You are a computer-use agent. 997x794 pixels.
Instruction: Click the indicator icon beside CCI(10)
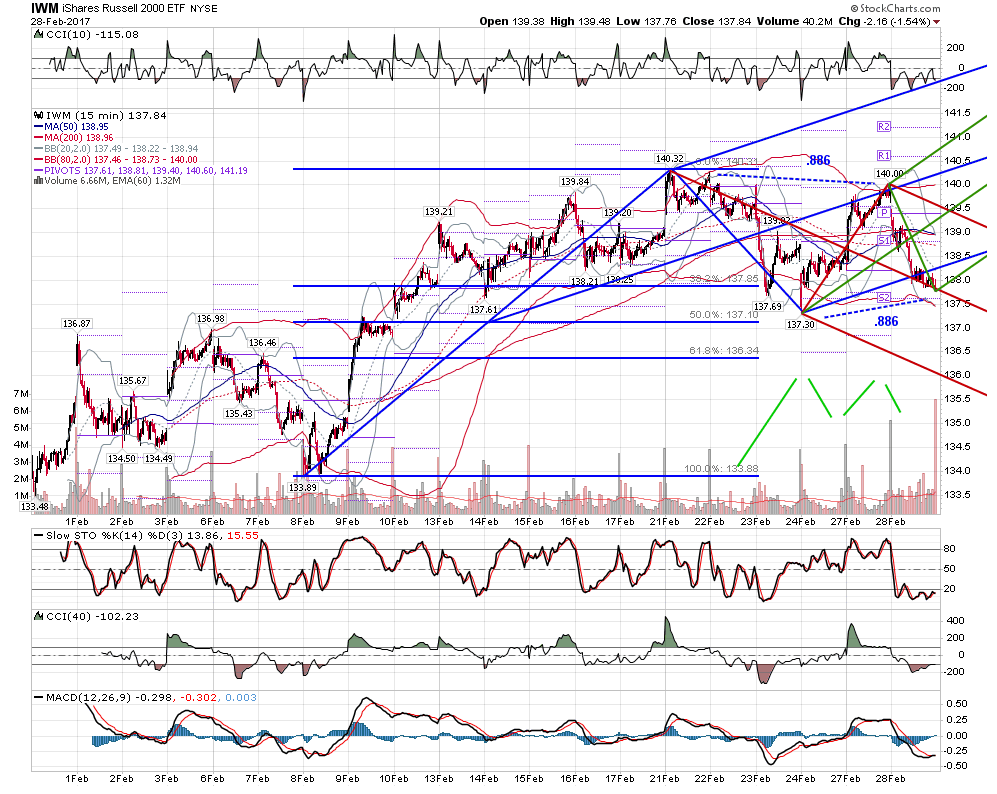39,34
